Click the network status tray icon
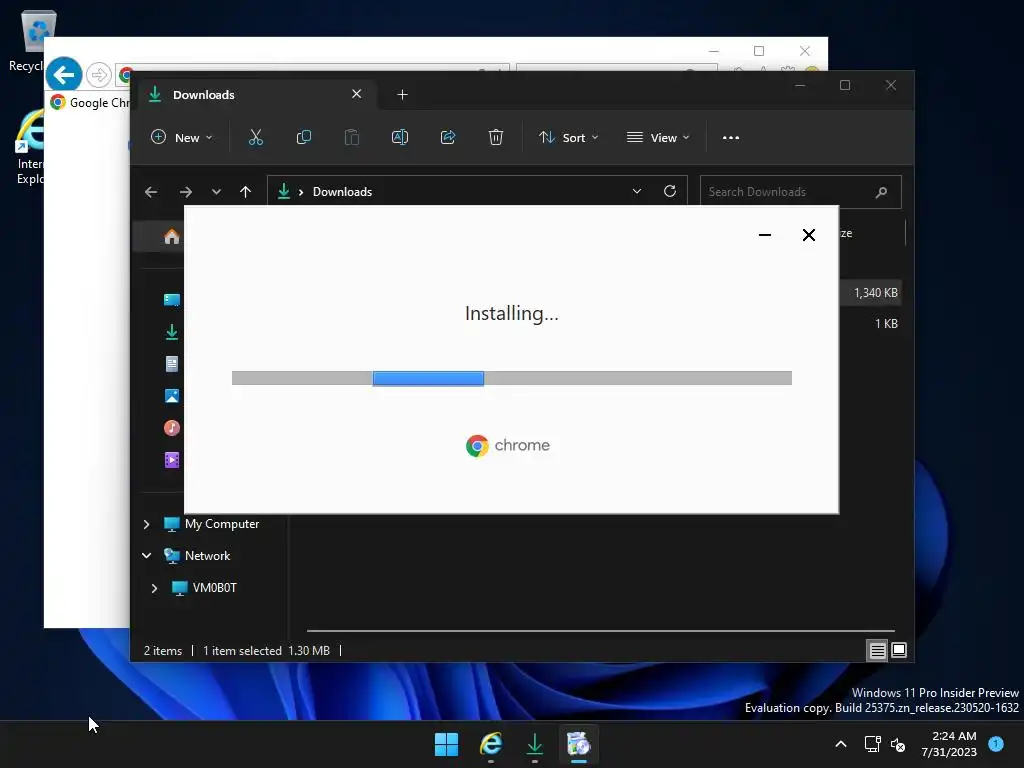1024x768 pixels. click(872, 744)
